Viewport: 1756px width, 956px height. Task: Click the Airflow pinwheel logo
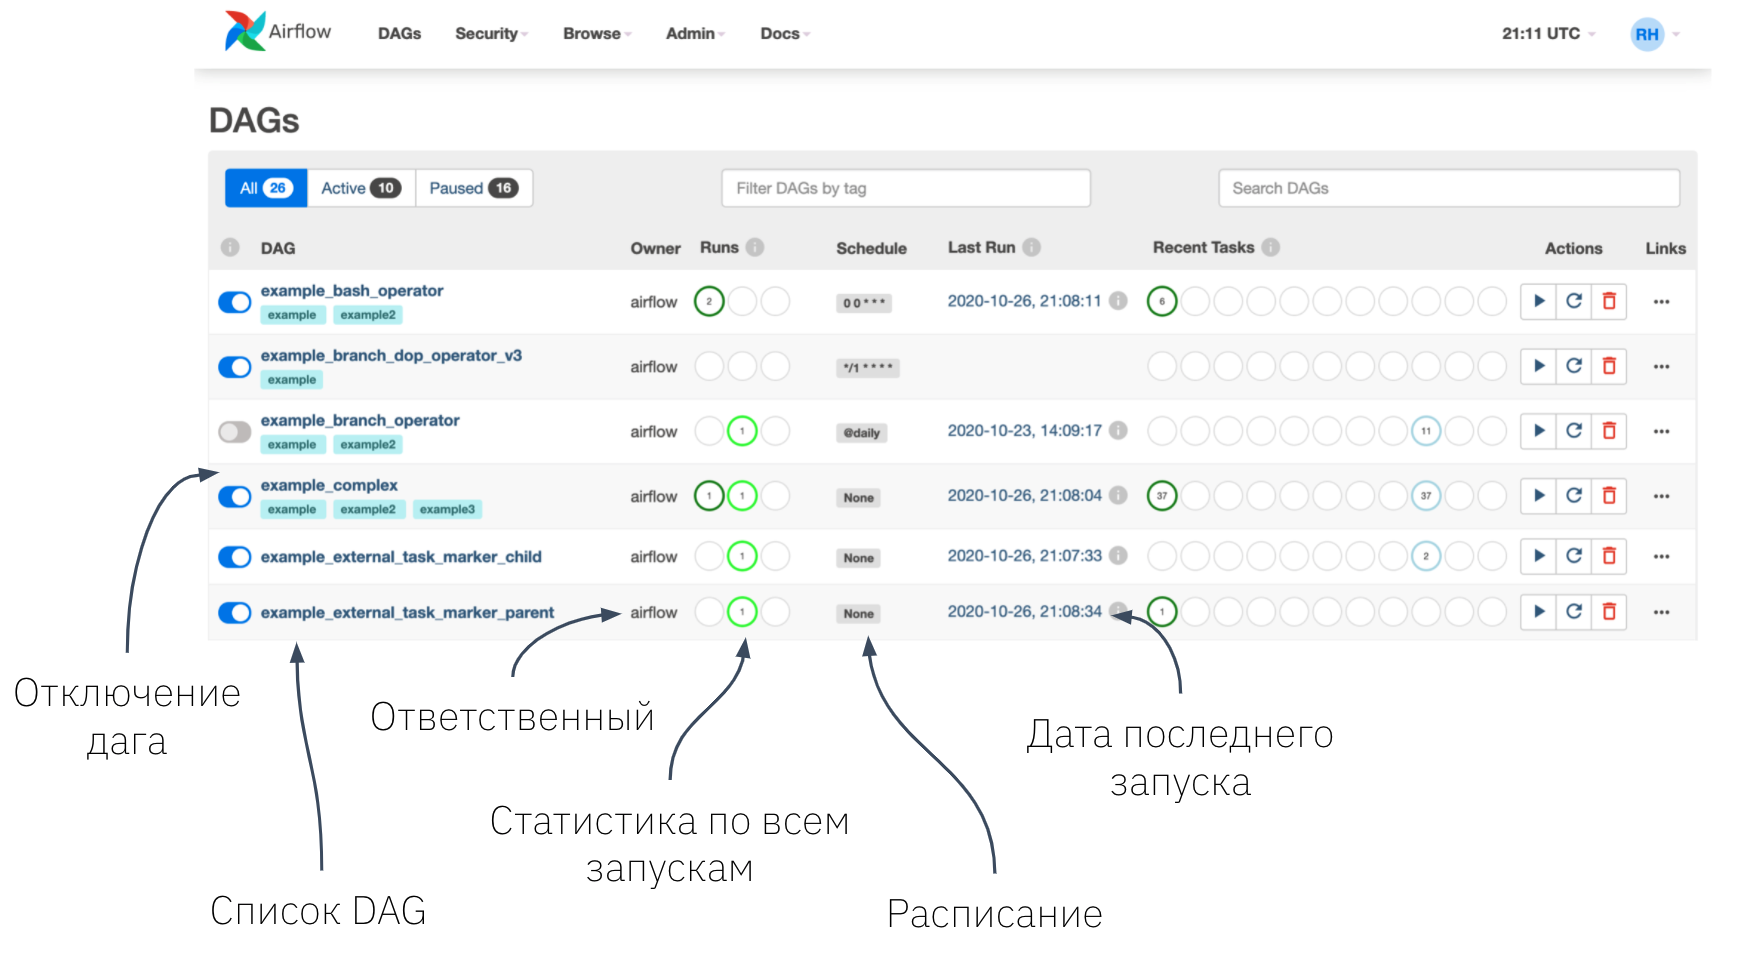(245, 31)
